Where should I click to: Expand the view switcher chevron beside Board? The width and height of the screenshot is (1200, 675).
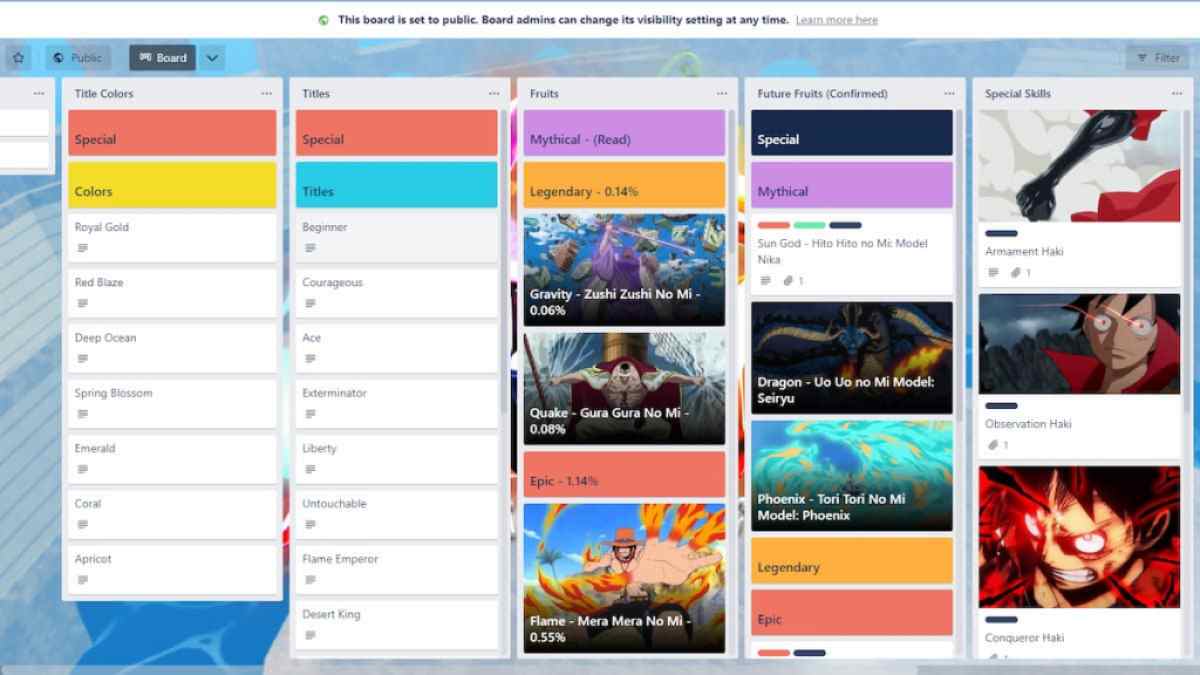pos(212,58)
